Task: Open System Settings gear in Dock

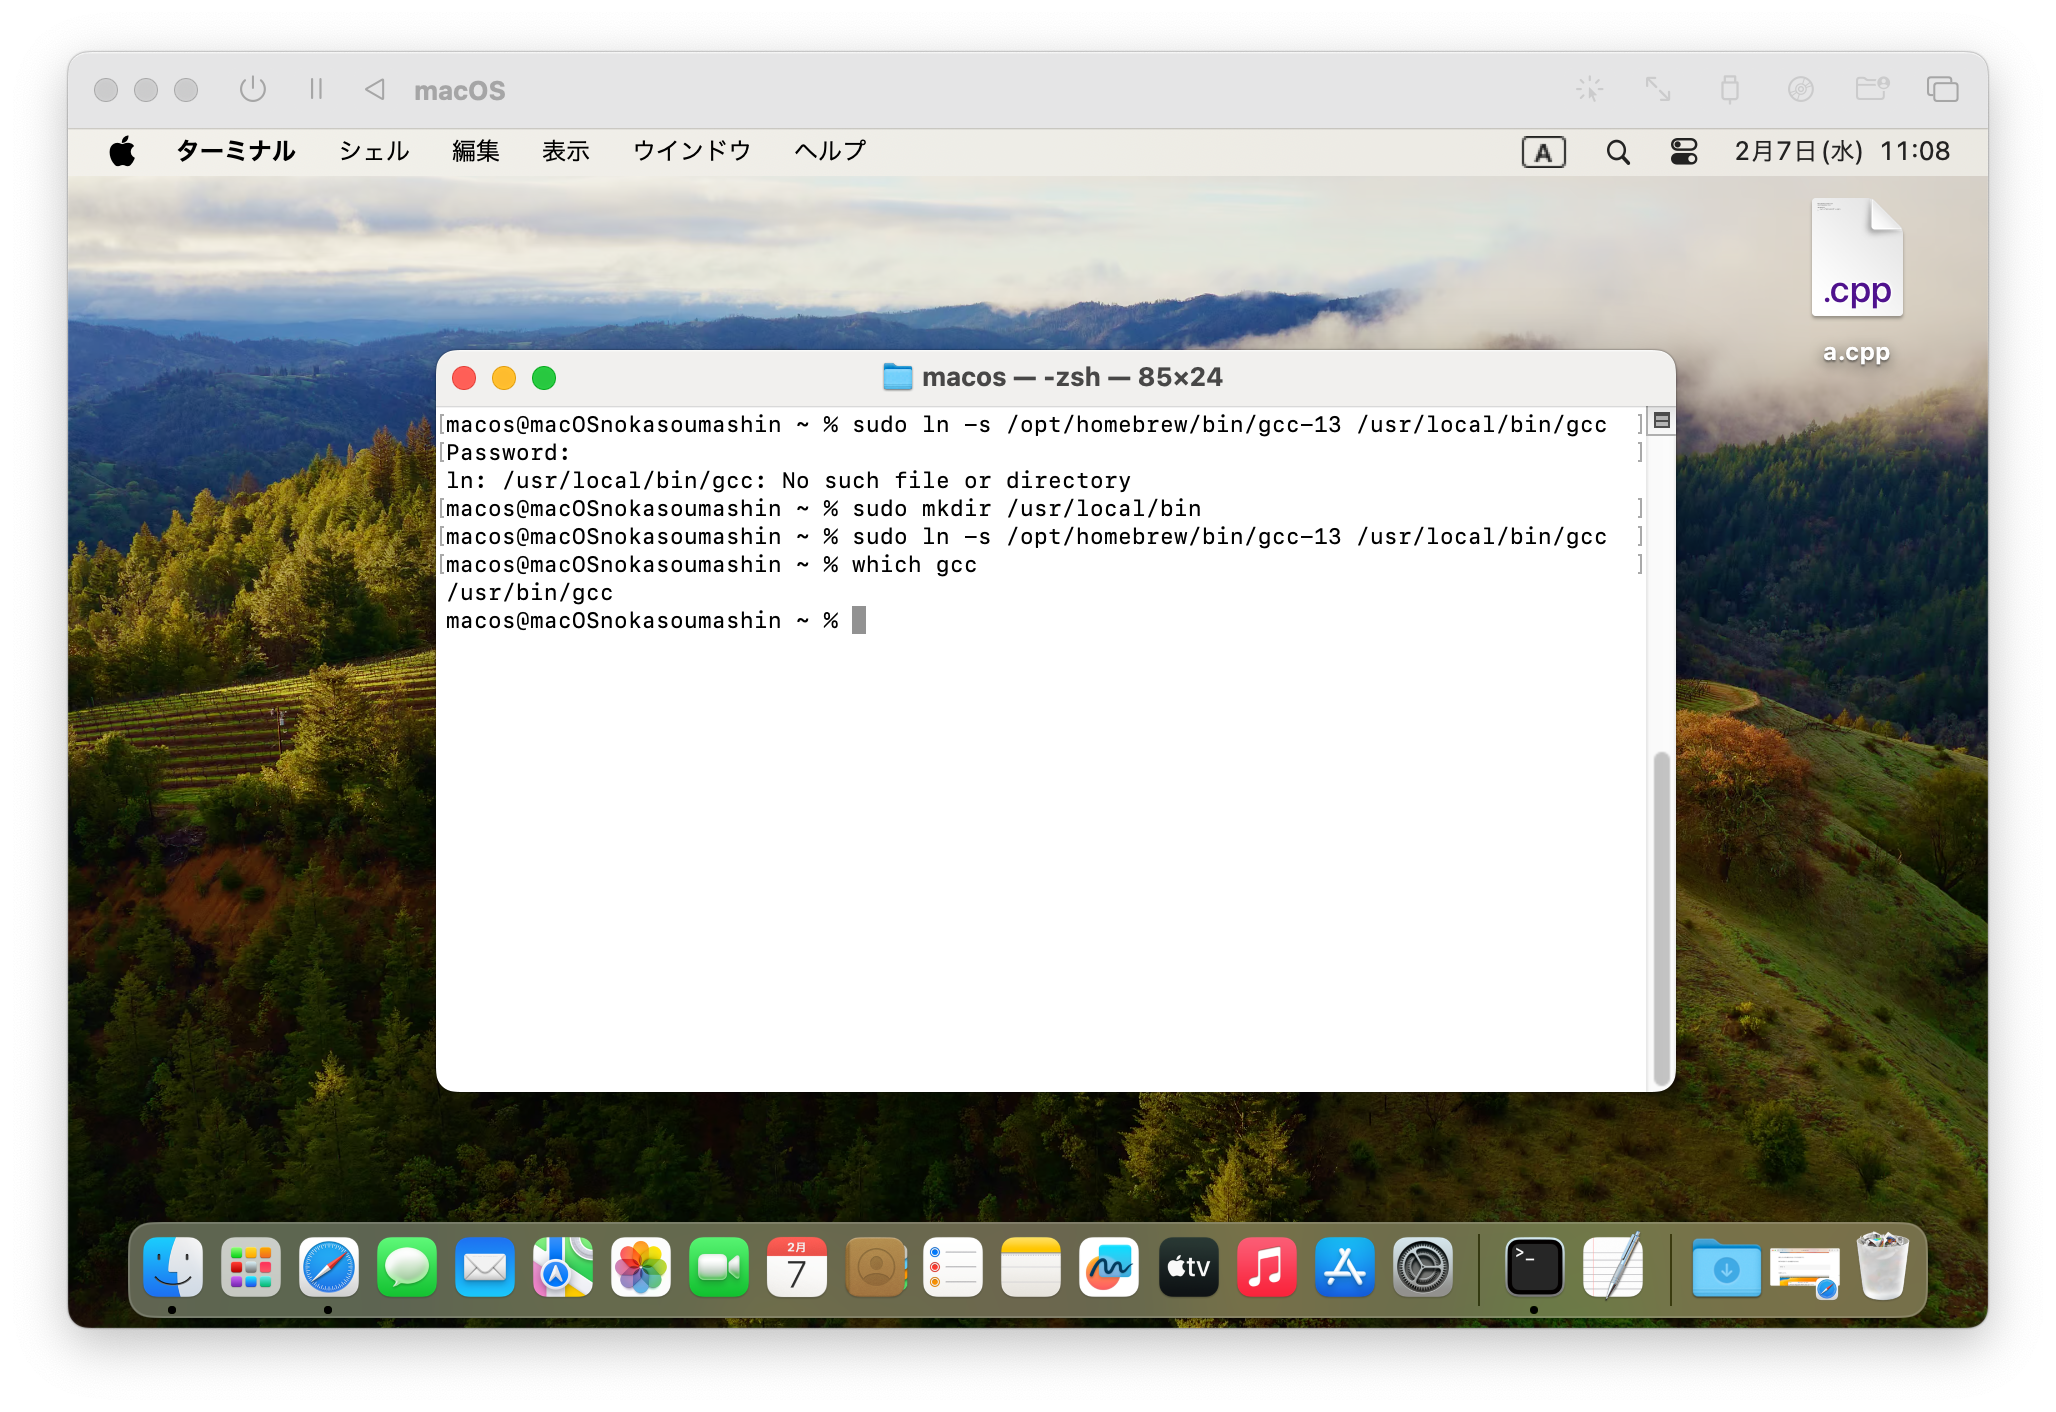Action: 1423,1267
